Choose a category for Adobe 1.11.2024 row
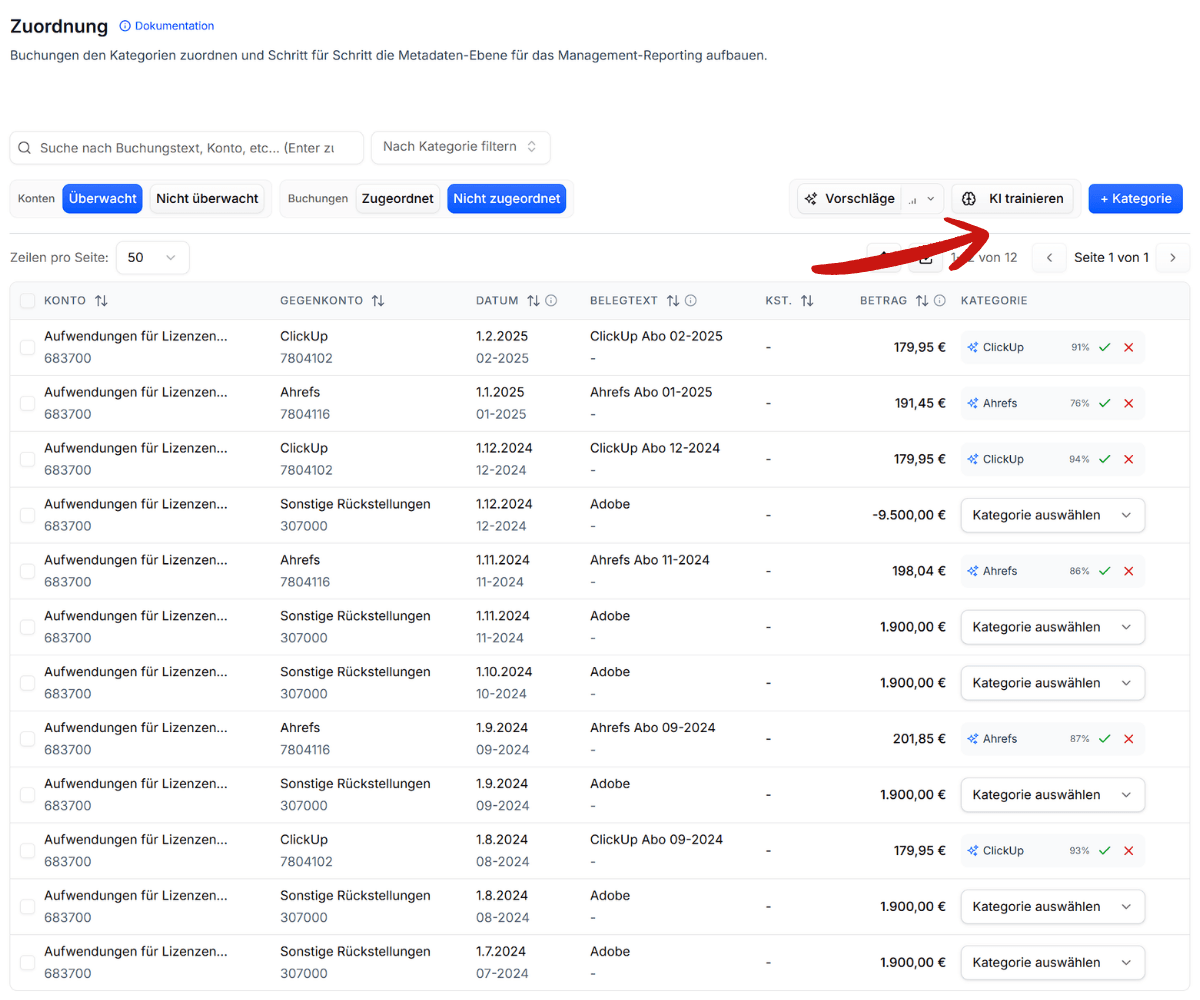The width and height of the screenshot is (1200, 1000). [x=1052, y=627]
